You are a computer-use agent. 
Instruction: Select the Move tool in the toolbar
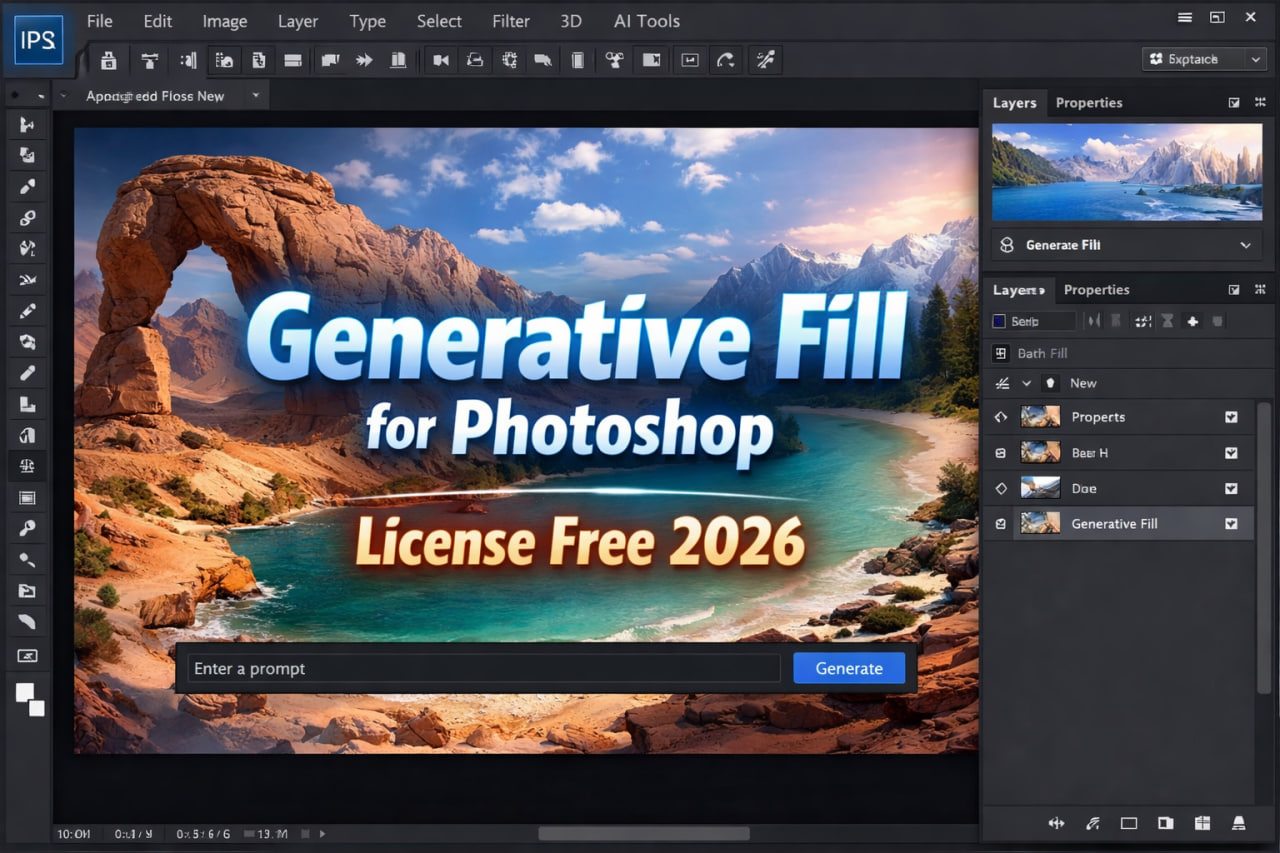click(x=27, y=124)
